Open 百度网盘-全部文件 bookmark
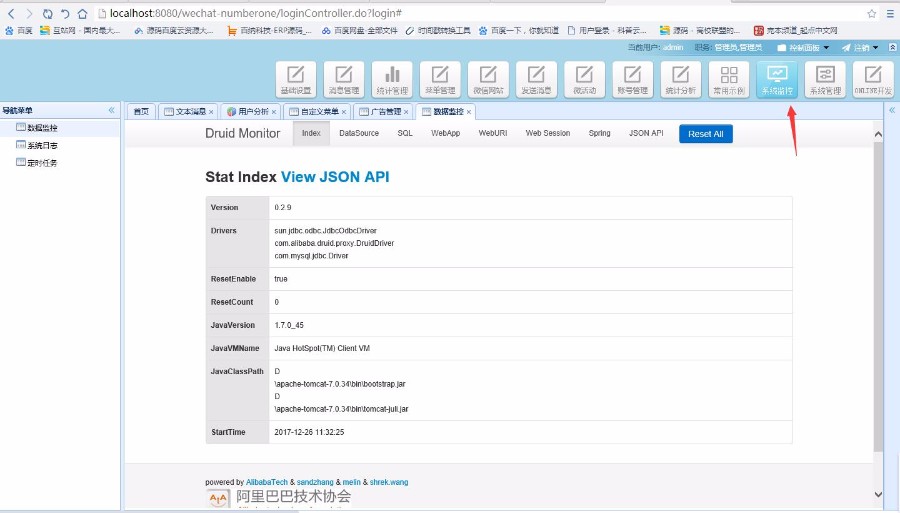Image resolution: width=900 pixels, height=513 pixels. pos(359,30)
